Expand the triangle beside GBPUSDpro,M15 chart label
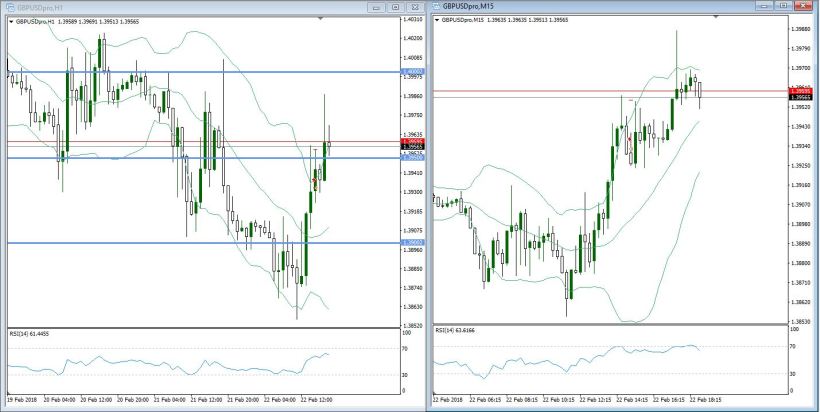The image size is (820, 412). tap(437, 20)
